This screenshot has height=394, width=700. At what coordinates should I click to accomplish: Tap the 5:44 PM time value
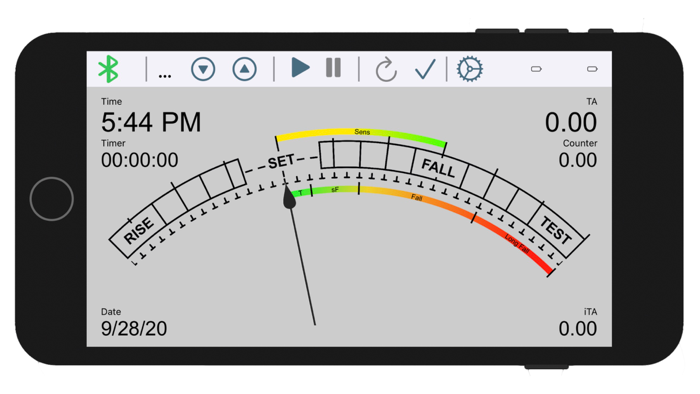point(151,122)
